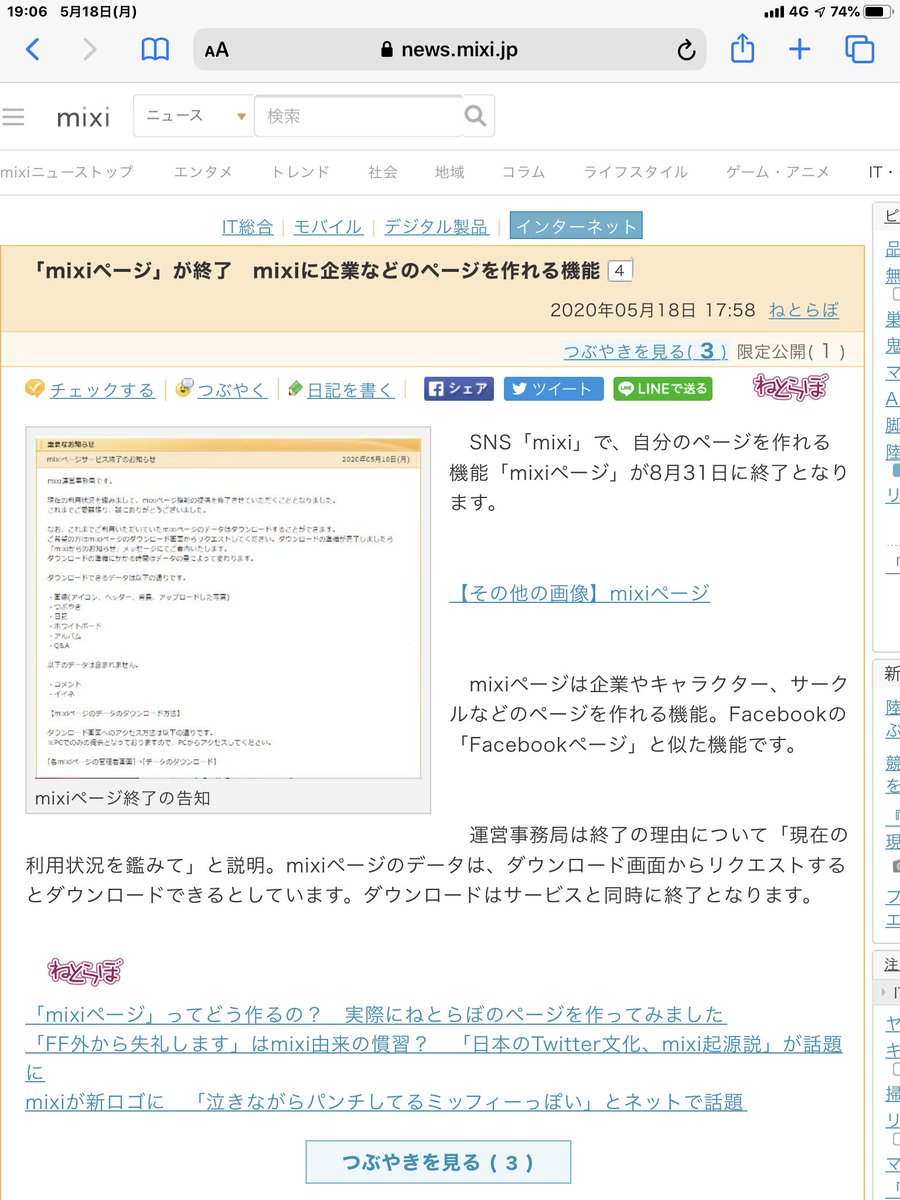The width and height of the screenshot is (900, 1200).
Task: Open mixiニューストップ tab
Action: point(67,172)
